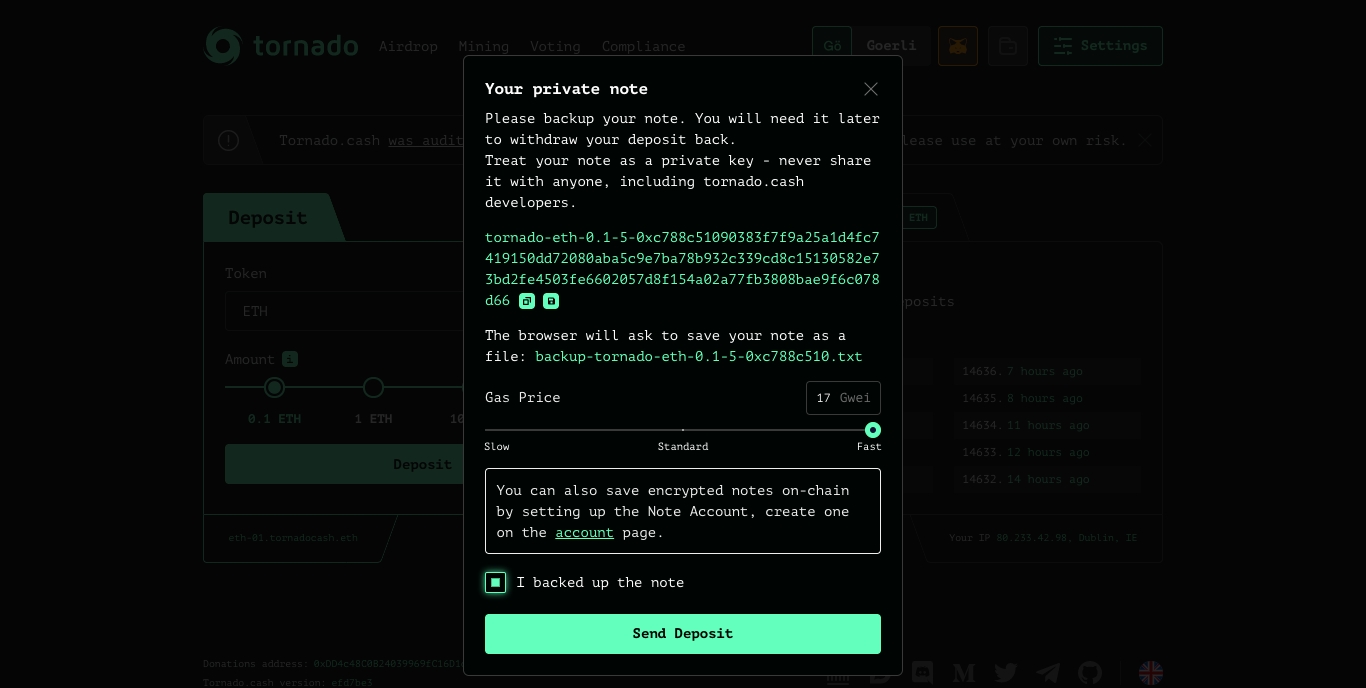Change language via the UK flag
Screen dimensions: 1366x688
[x=1151, y=673]
